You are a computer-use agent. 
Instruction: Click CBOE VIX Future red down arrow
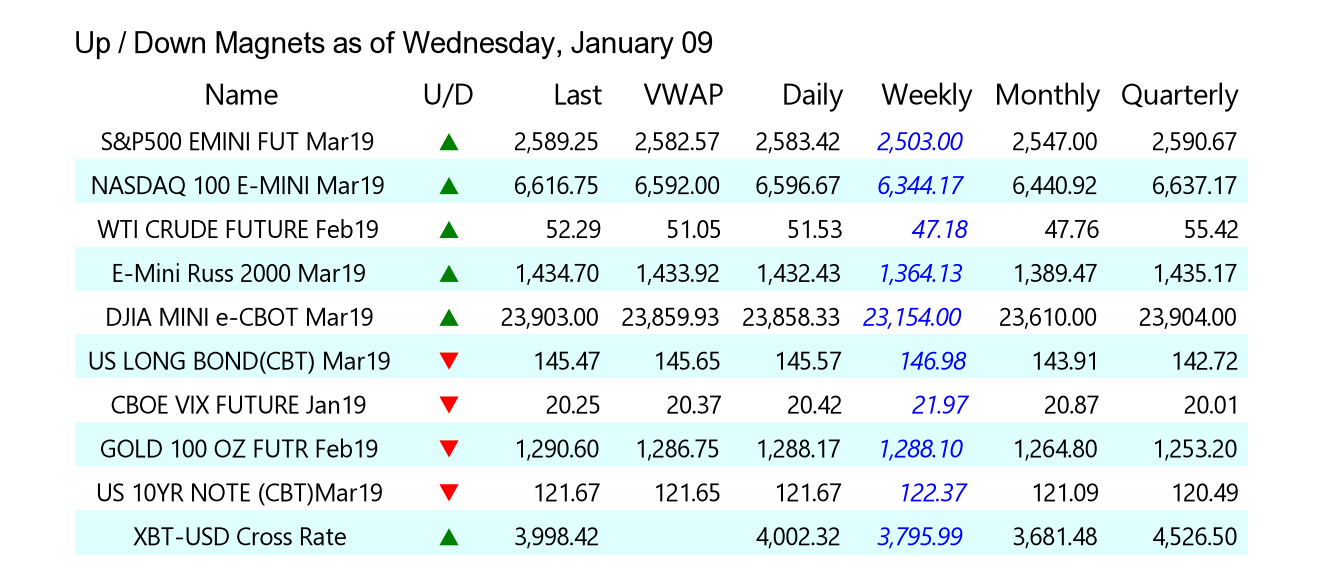pyautogui.click(x=448, y=405)
